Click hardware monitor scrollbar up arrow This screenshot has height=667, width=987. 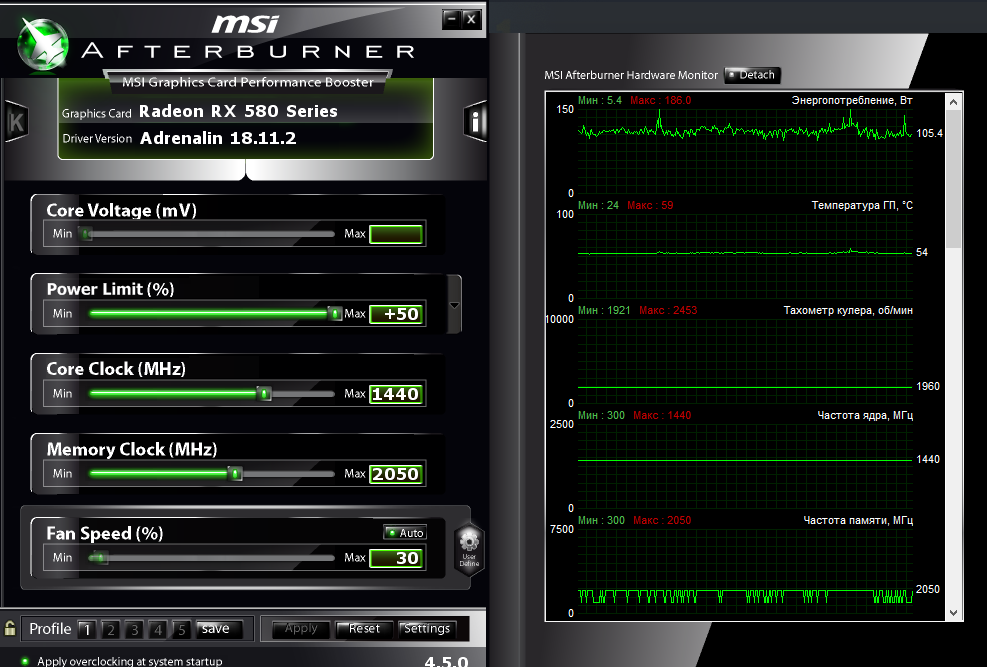[x=954, y=102]
